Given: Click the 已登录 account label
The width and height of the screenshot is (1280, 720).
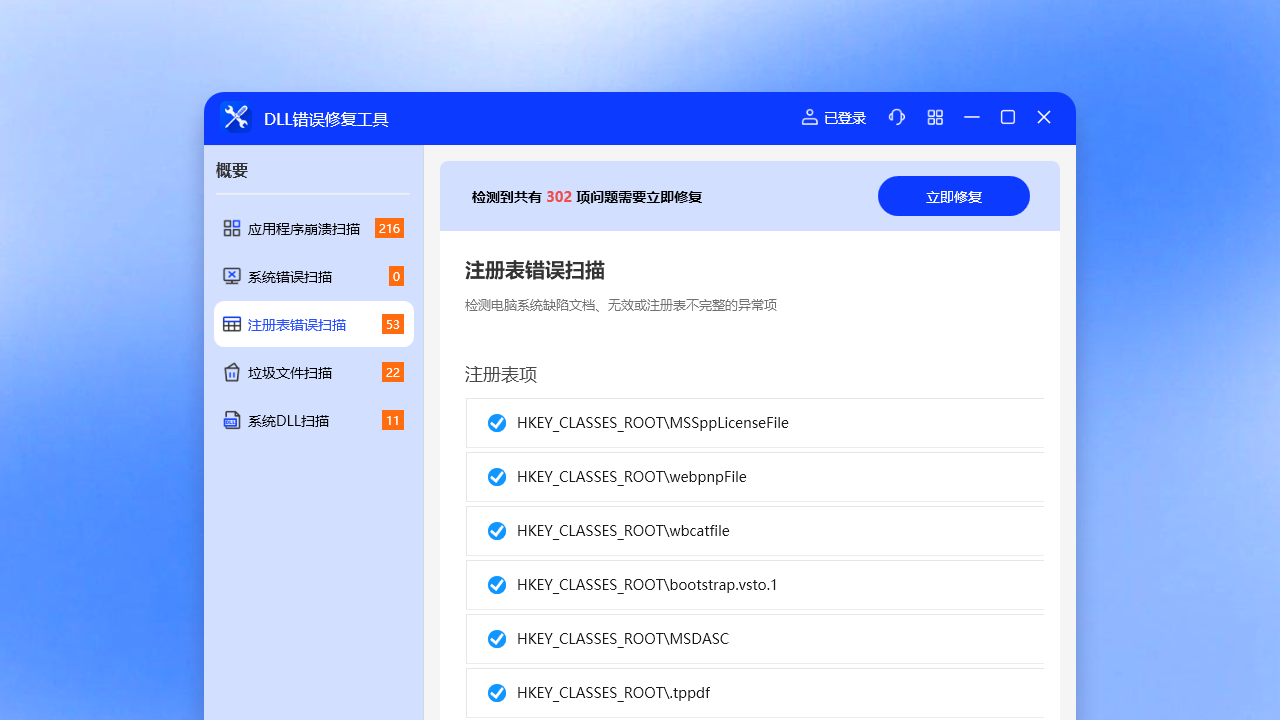Looking at the screenshot, I should point(843,117).
